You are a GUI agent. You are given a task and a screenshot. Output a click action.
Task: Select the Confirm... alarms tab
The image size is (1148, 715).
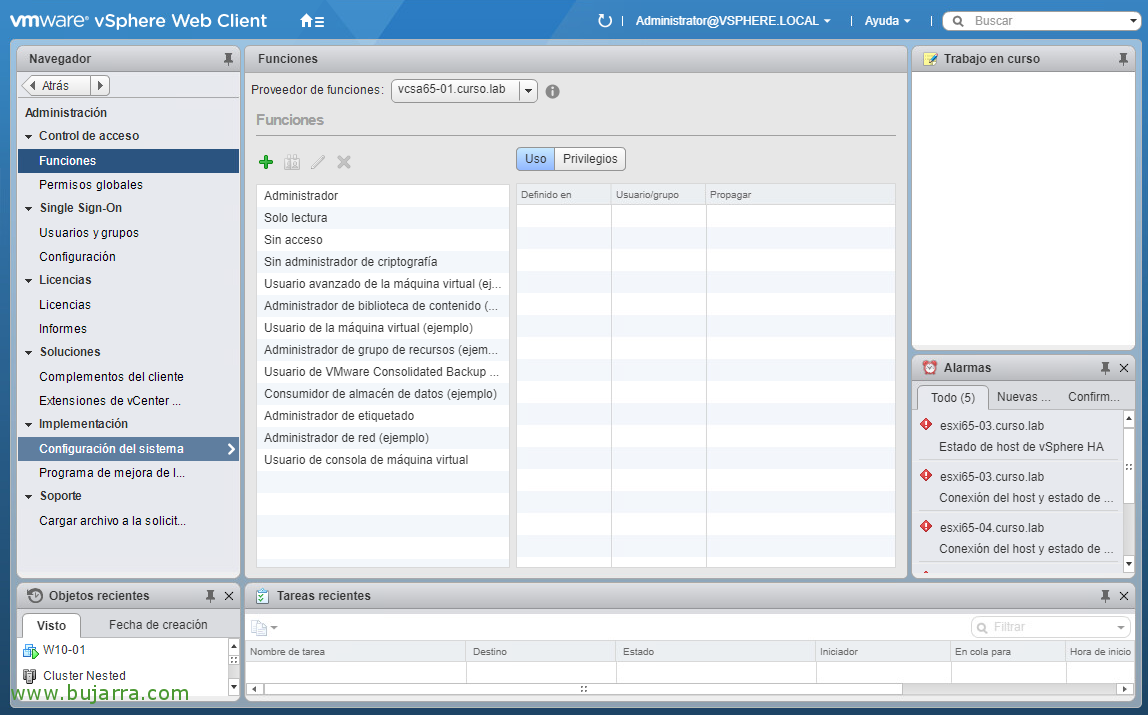pyautogui.click(x=1094, y=397)
